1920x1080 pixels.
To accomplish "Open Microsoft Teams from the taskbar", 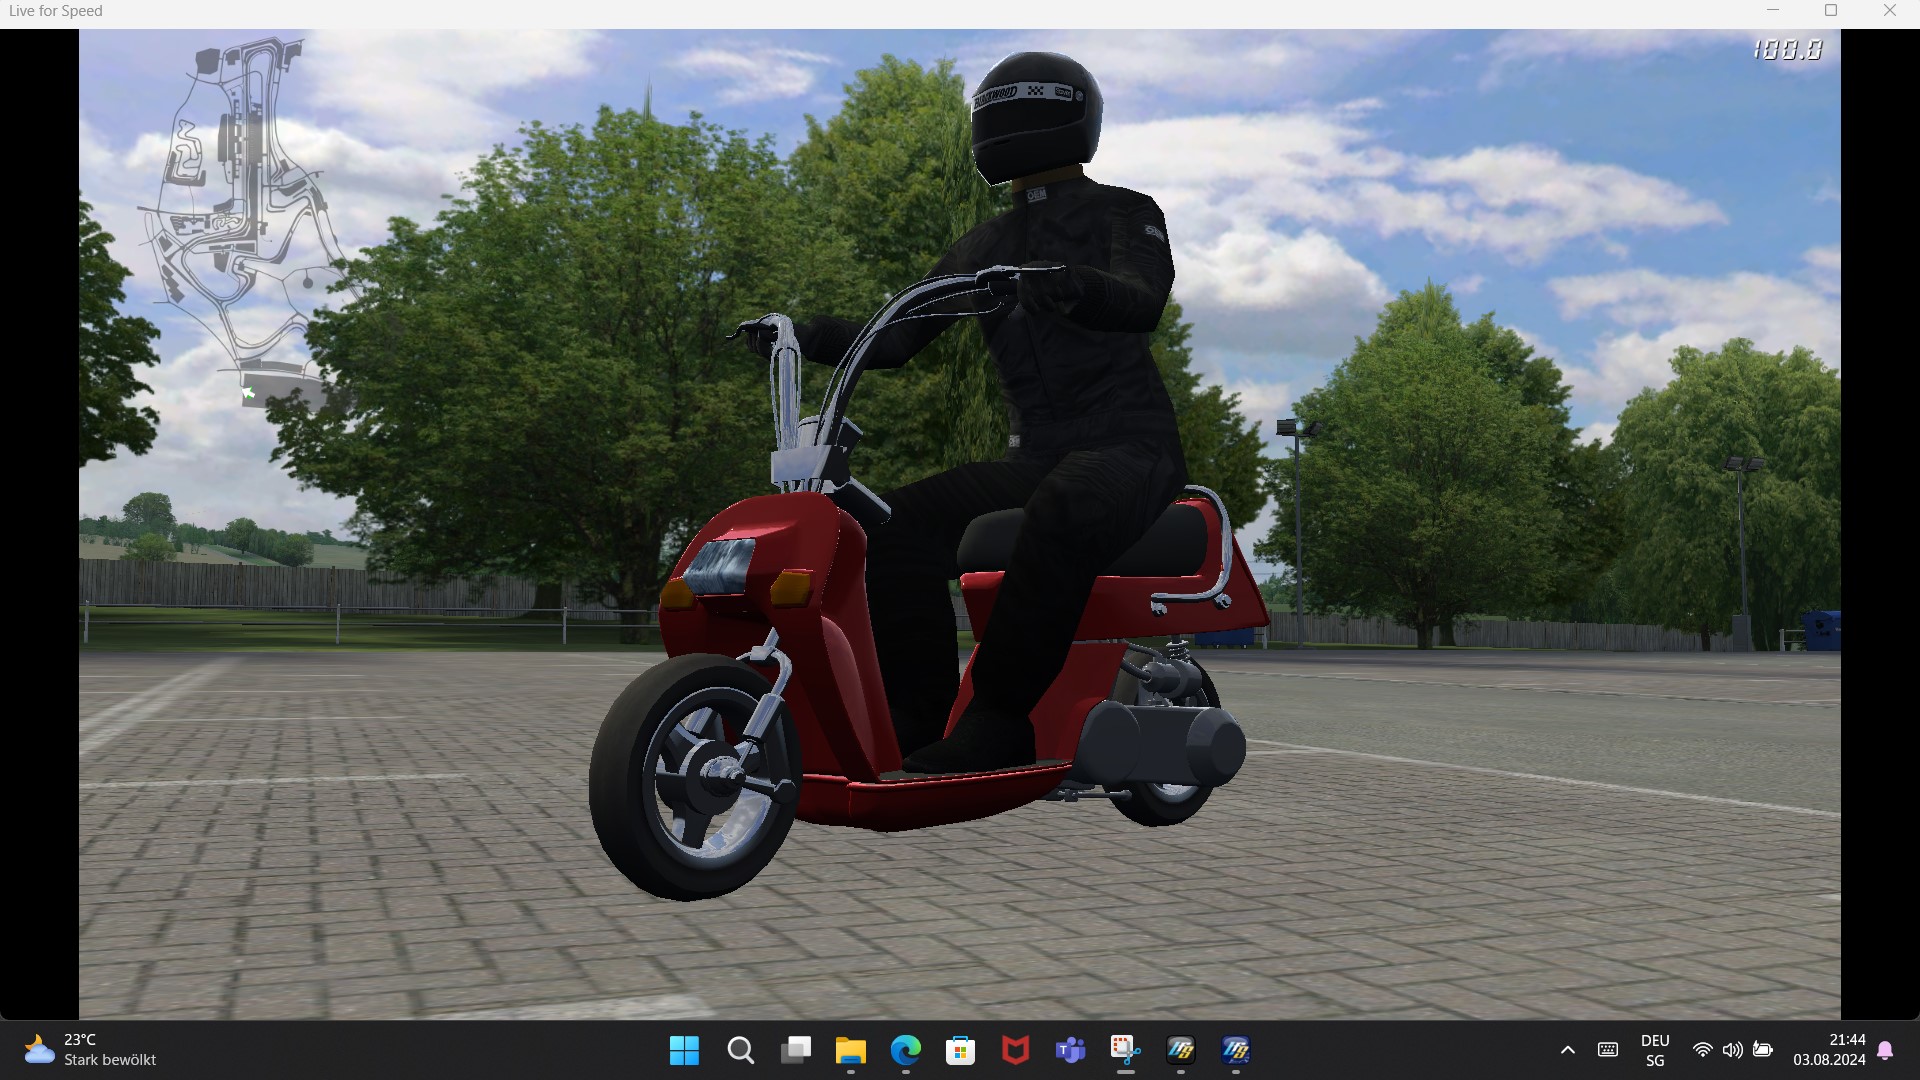I will [x=1071, y=1050].
